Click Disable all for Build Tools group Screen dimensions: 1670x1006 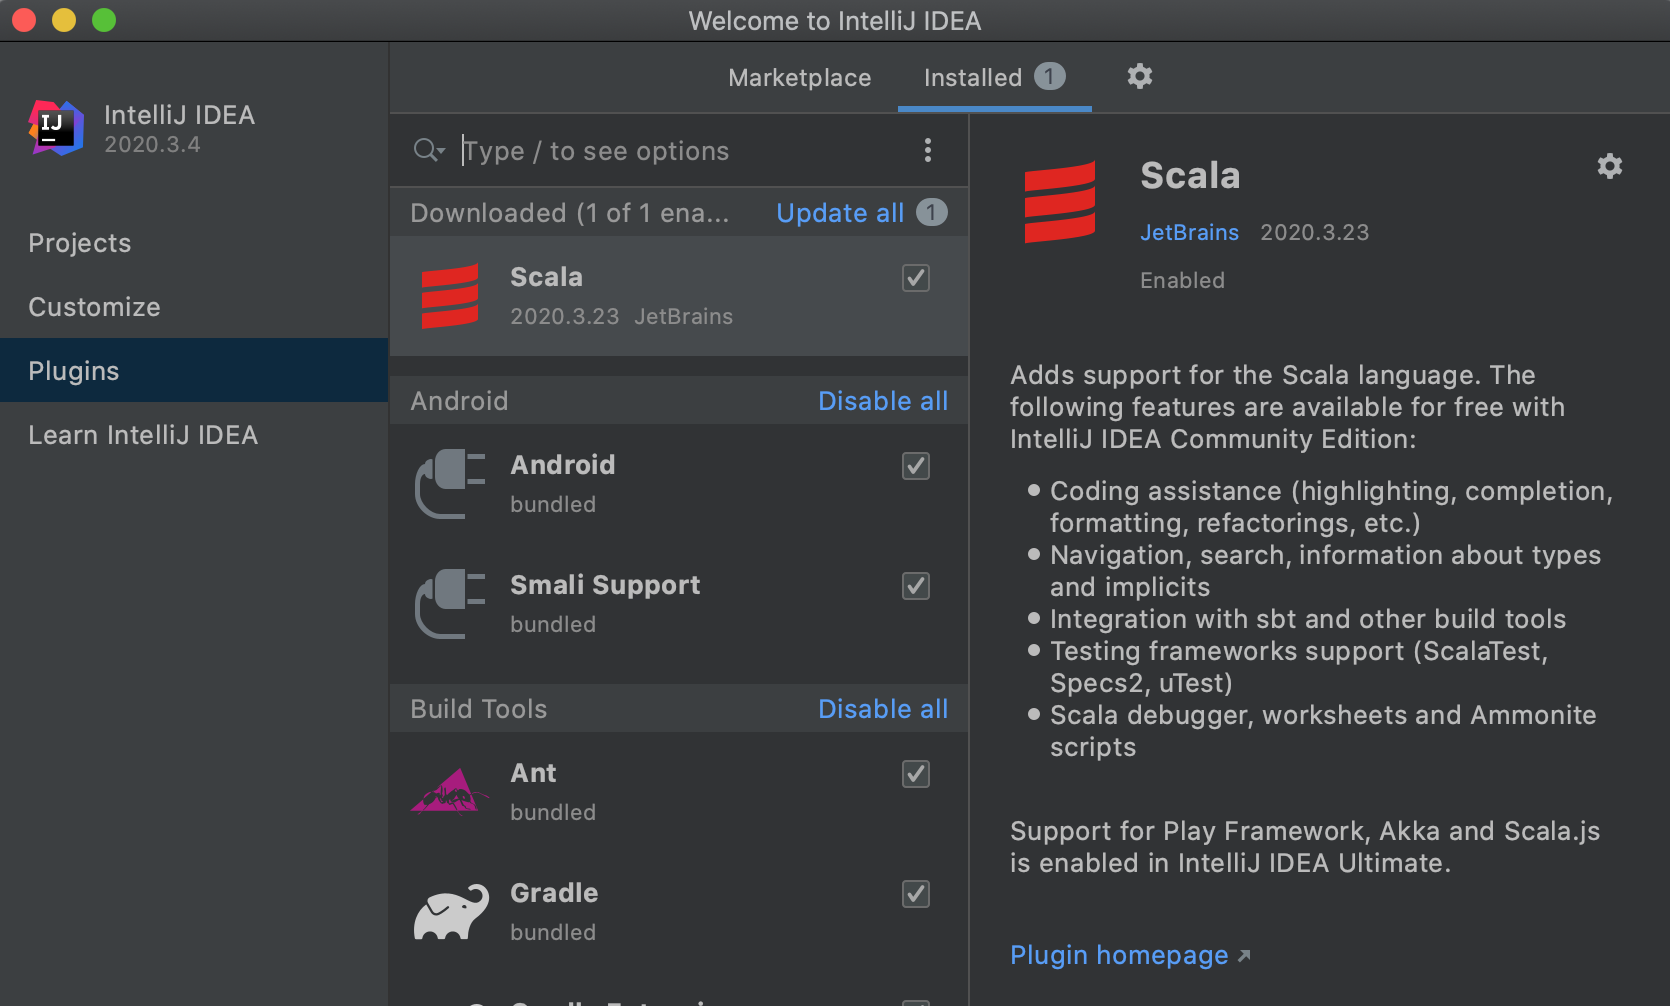883,709
